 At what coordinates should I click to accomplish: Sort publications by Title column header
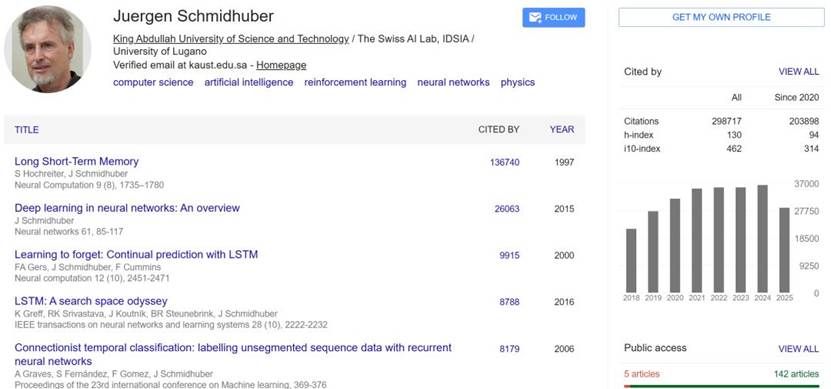click(x=26, y=130)
